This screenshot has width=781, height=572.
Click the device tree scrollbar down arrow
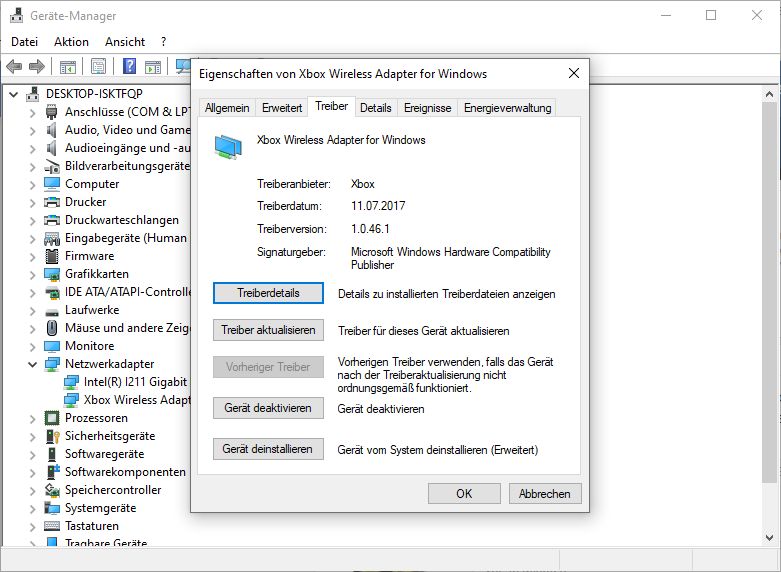point(769,537)
